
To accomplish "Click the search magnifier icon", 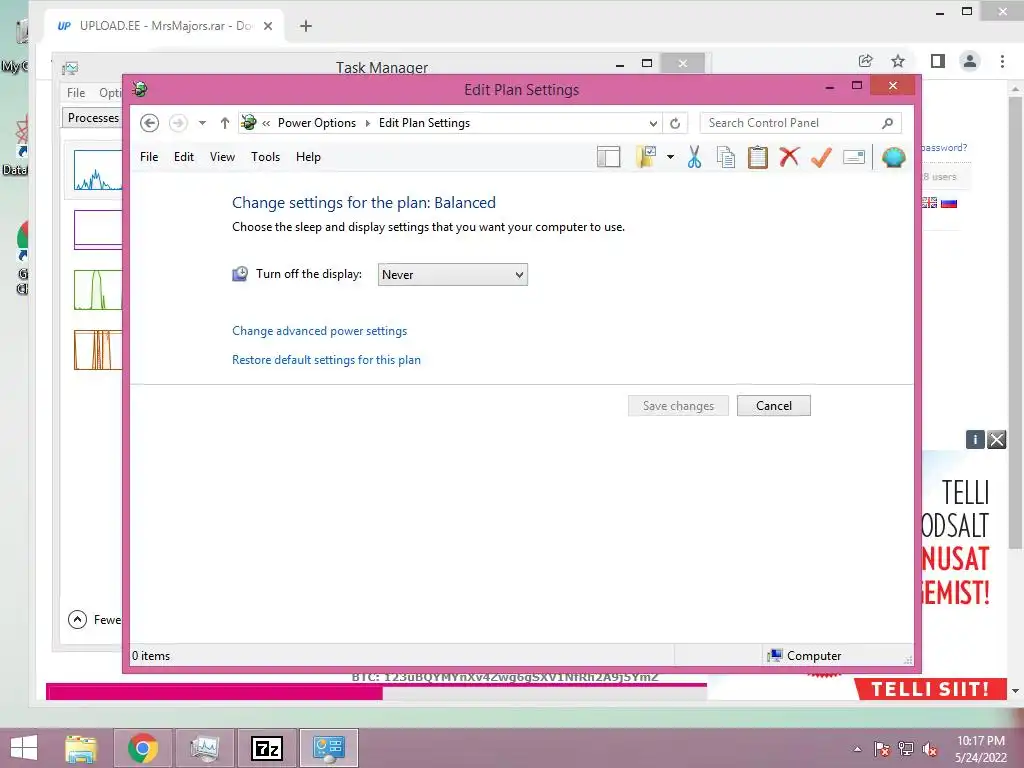I will pyautogui.click(x=888, y=123).
